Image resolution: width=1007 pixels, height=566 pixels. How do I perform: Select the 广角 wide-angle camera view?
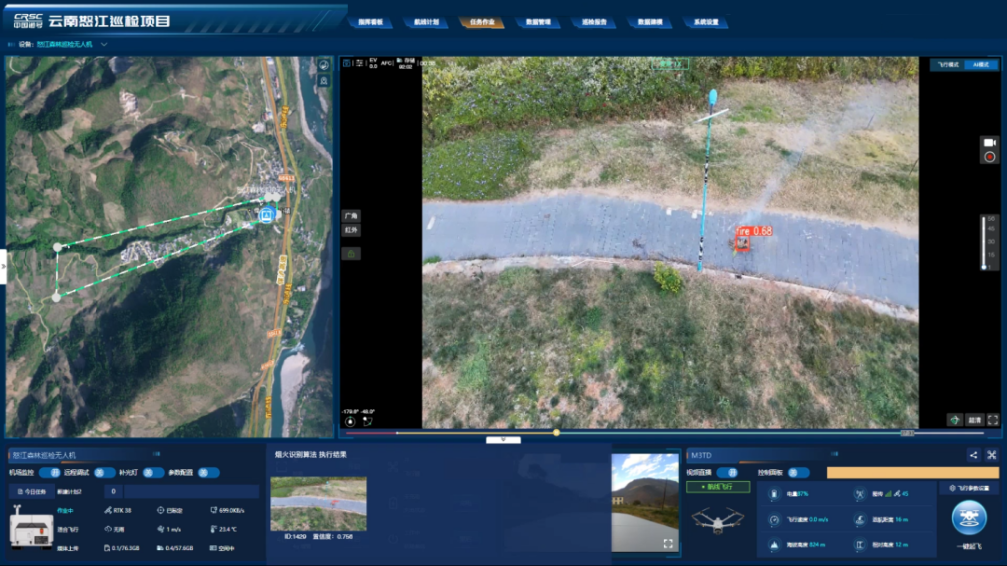pos(351,216)
